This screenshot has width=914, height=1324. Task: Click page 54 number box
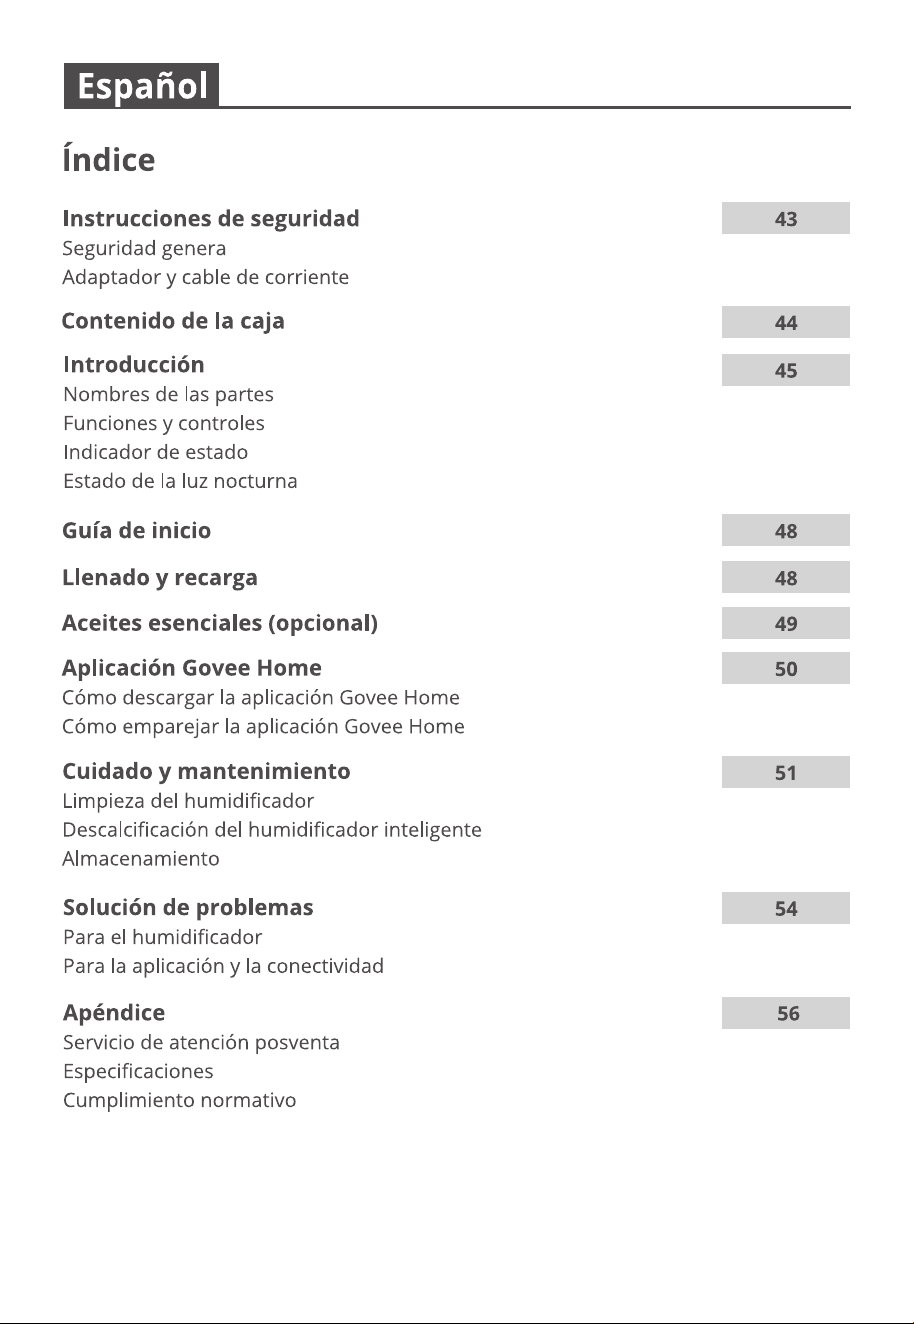coord(786,908)
